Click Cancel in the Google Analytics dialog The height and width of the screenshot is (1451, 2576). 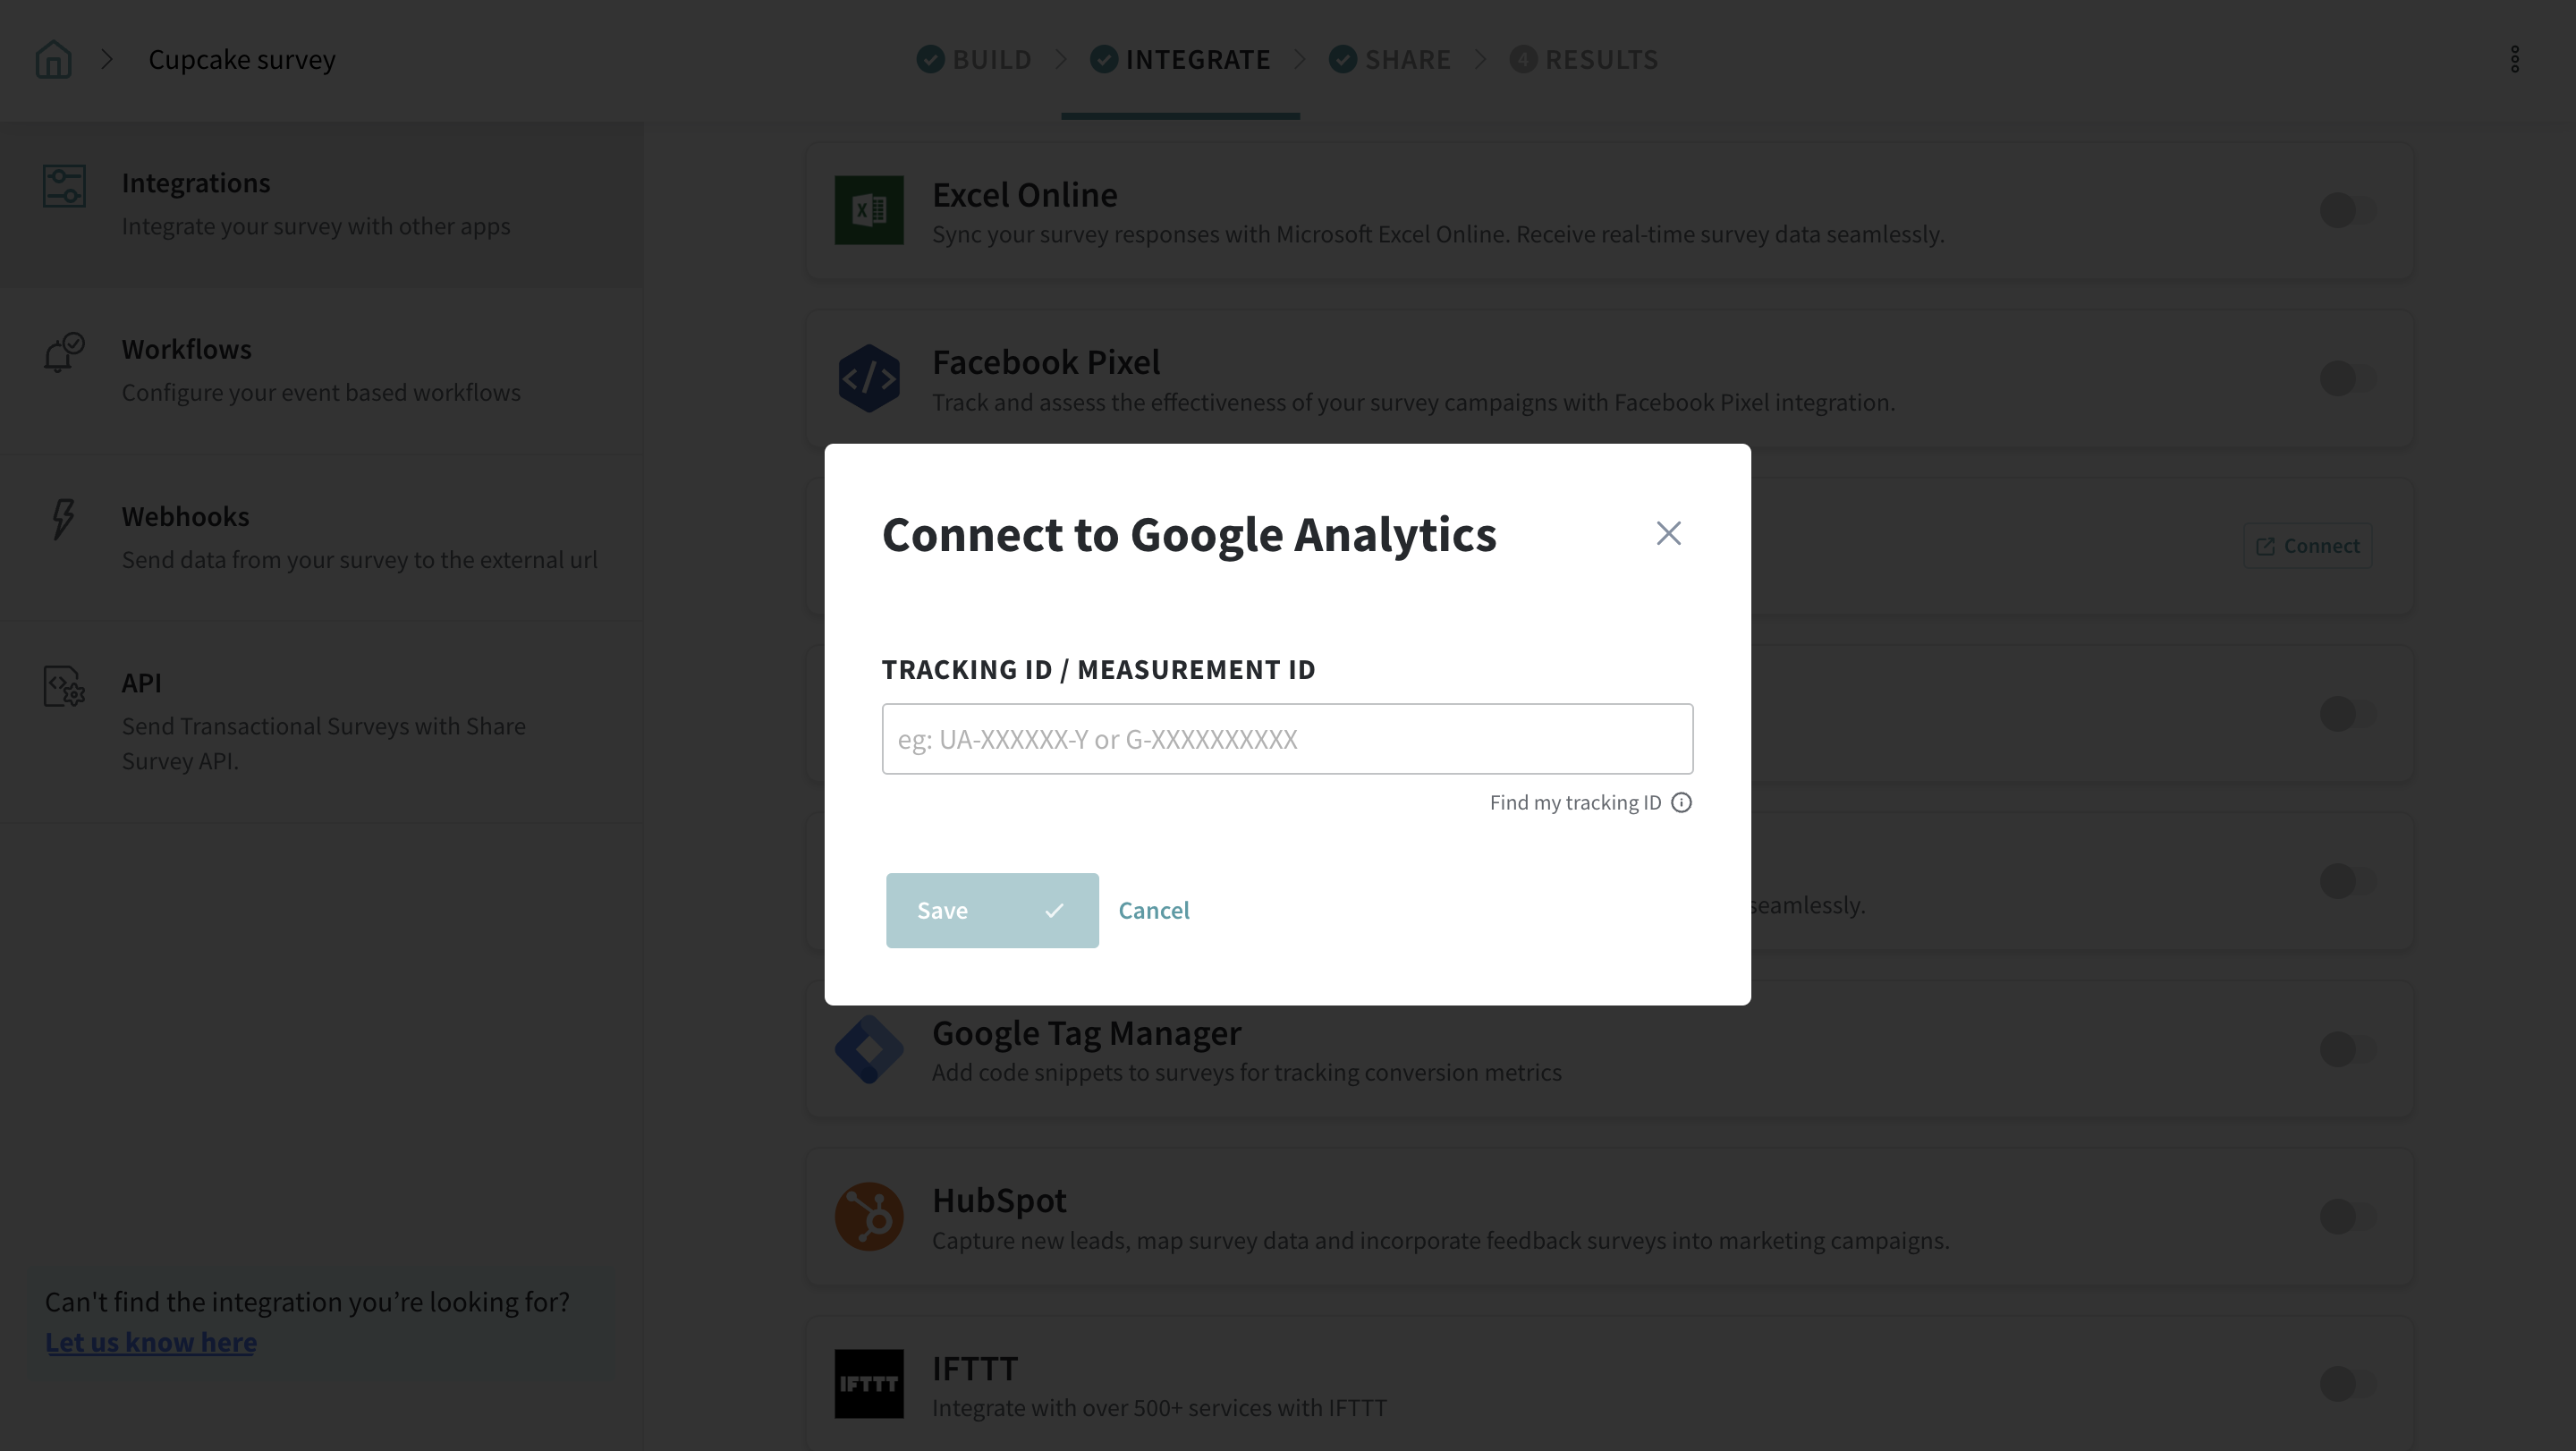click(x=1153, y=910)
